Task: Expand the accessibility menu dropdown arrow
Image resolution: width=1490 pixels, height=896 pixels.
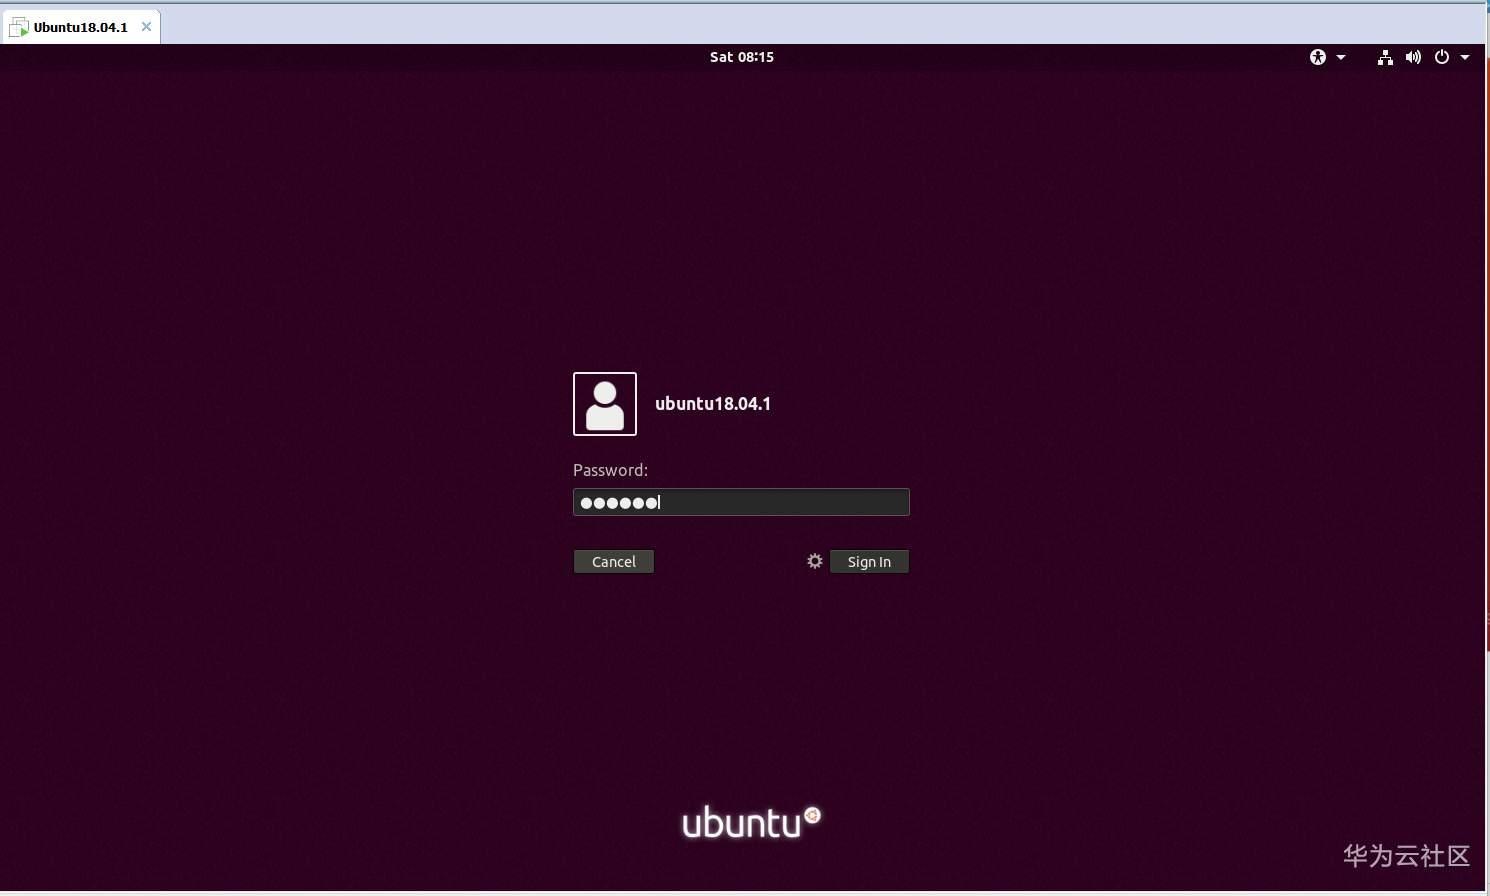Action: [x=1341, y=57]
